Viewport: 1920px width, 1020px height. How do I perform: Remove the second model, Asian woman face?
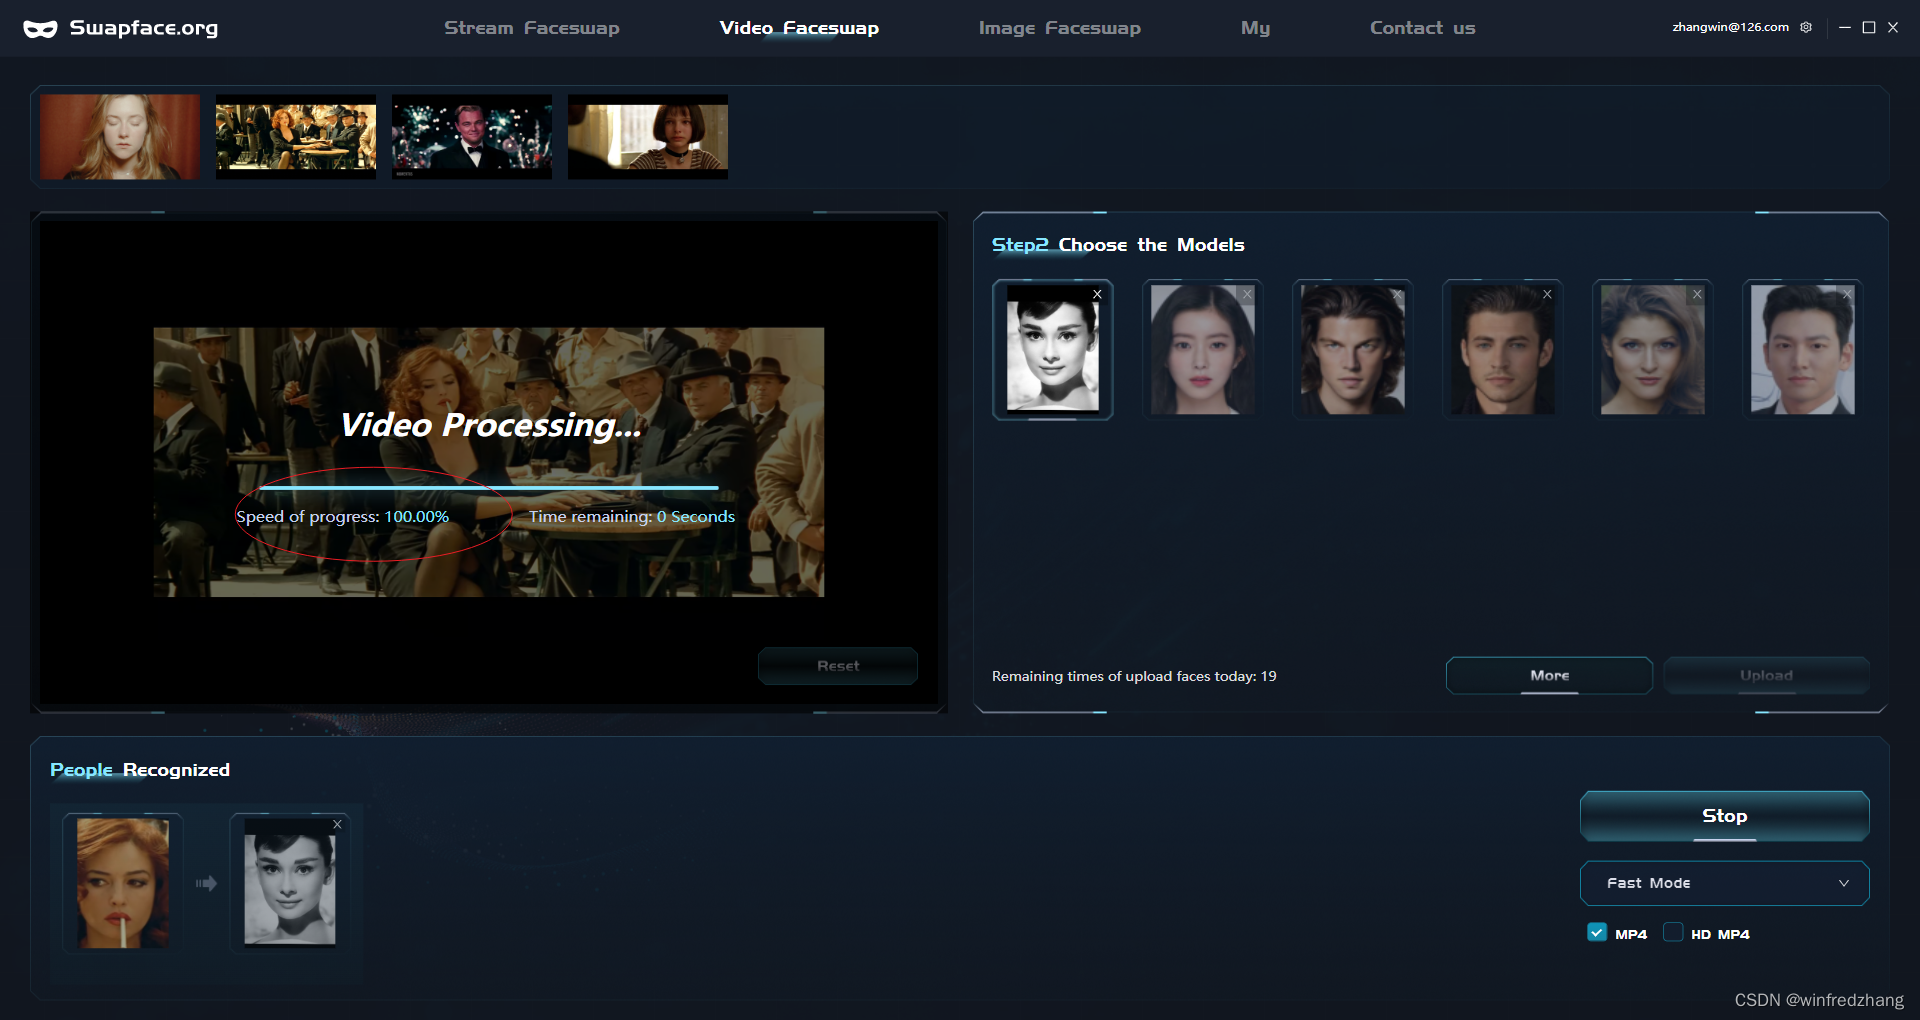(1247, 294)
